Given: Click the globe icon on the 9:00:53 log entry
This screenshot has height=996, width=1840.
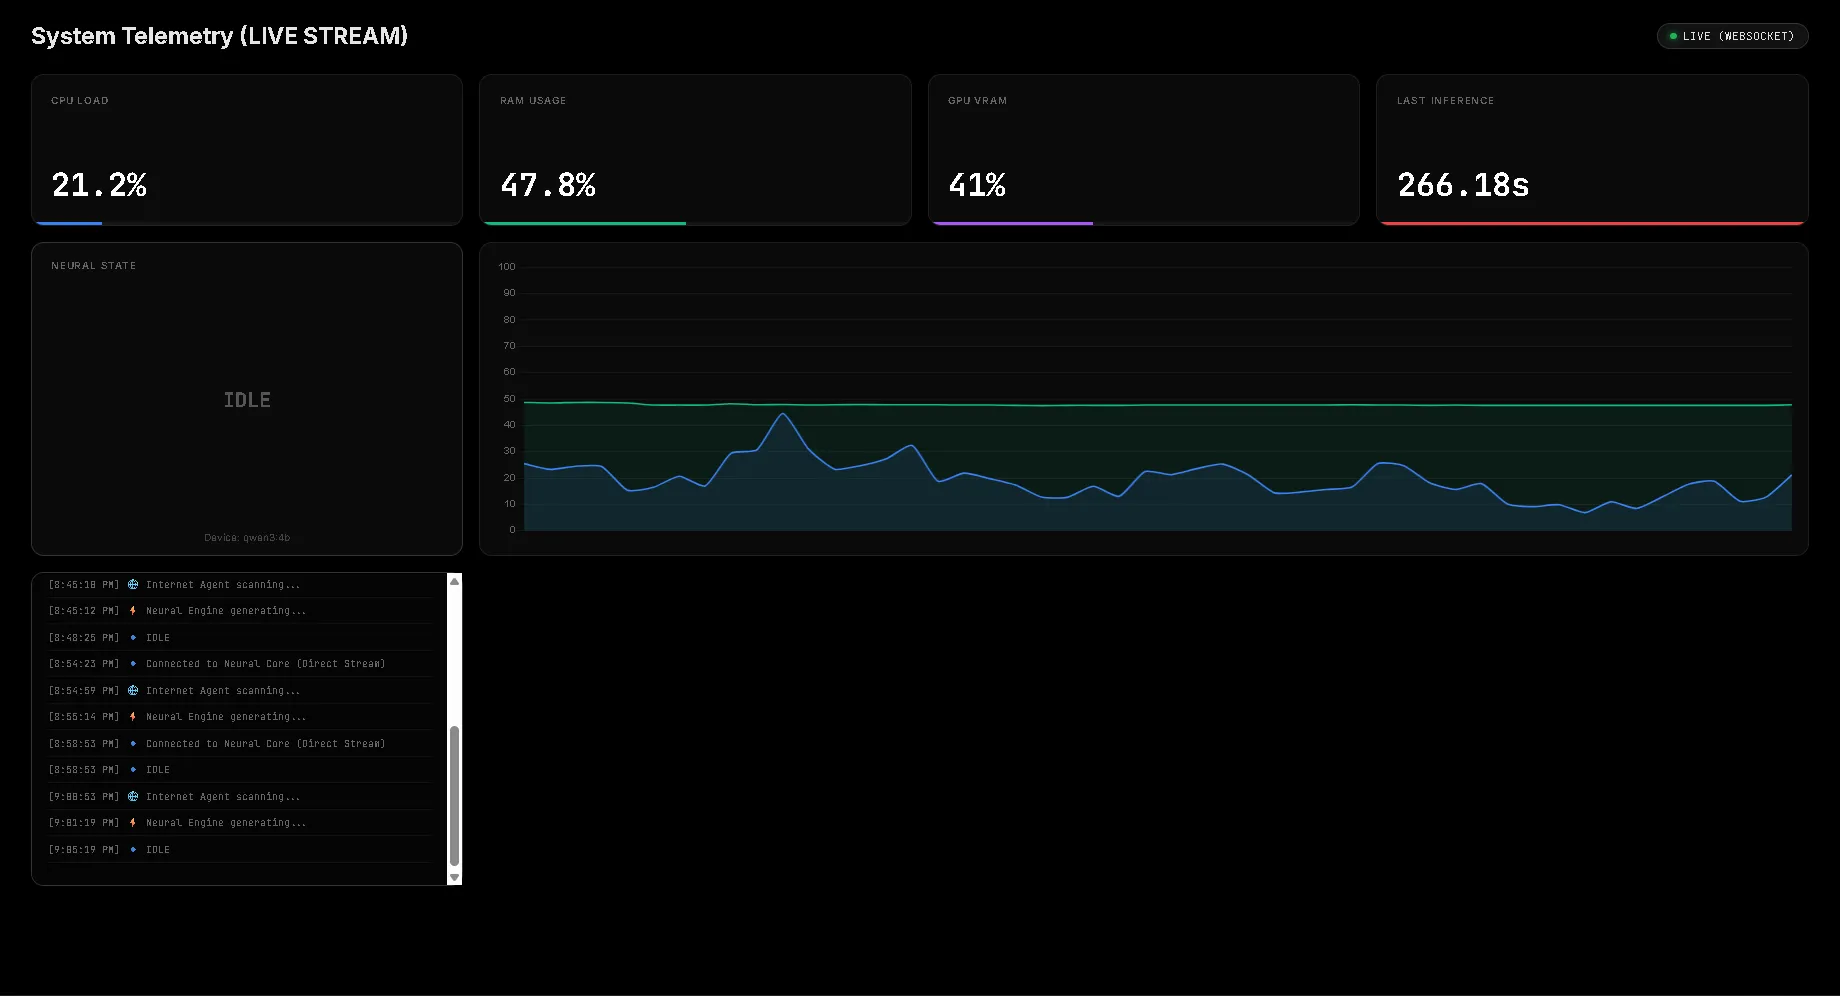Looking at the screenshot, I should (x=133, y=796).
